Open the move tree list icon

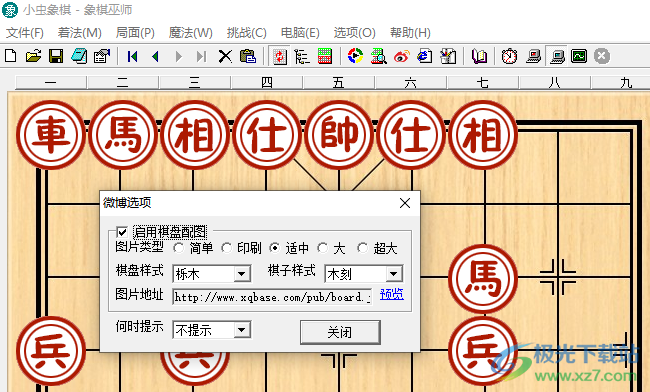[302, 56]
